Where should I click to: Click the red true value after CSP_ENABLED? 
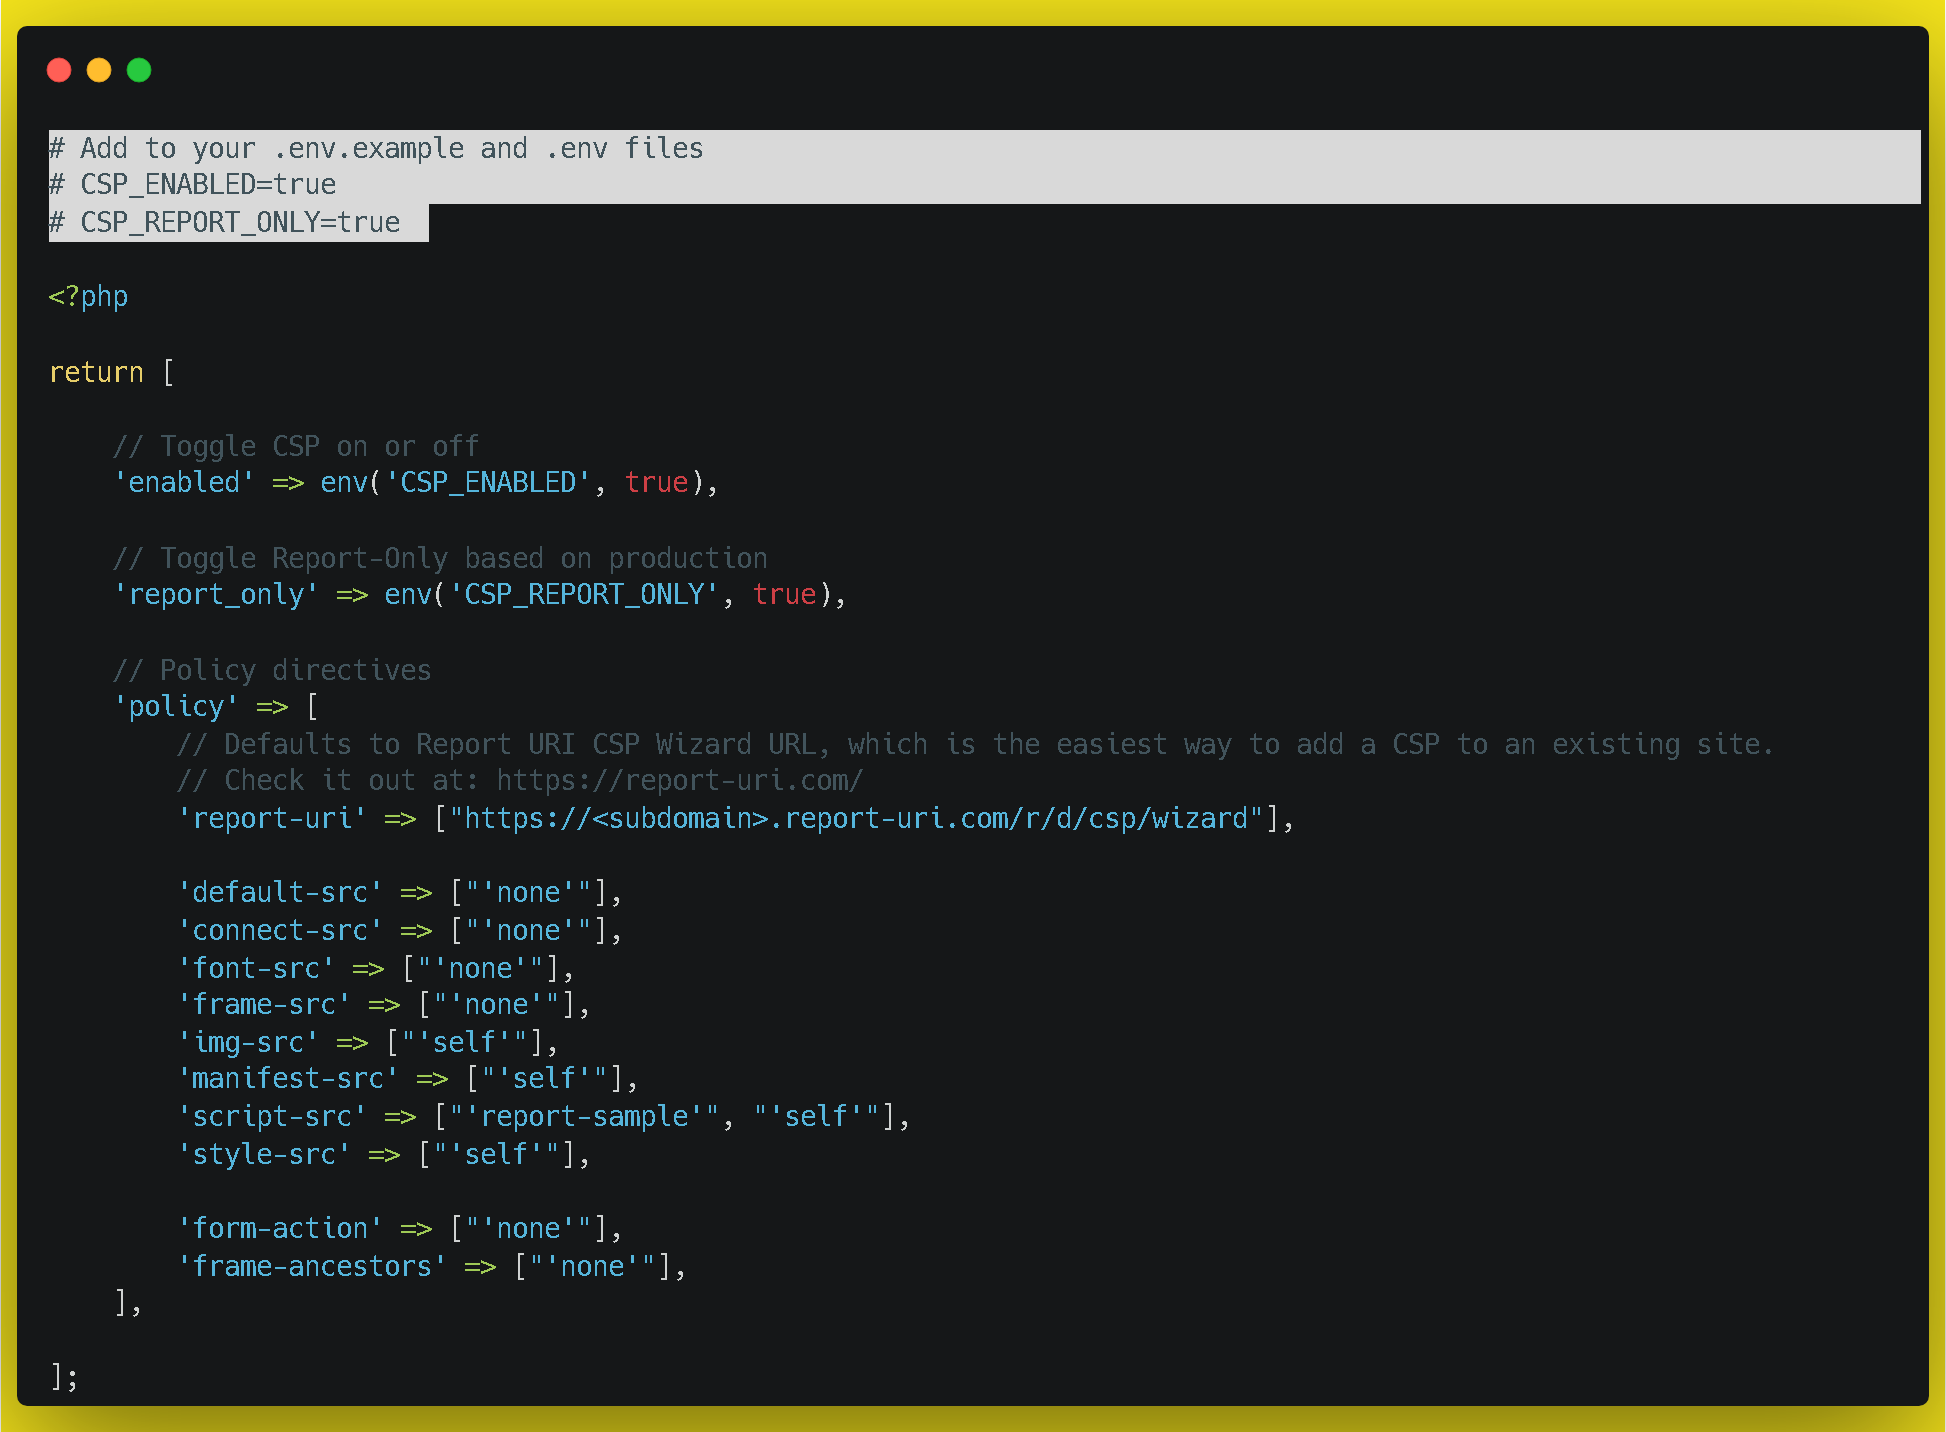(x=656, y=482)
